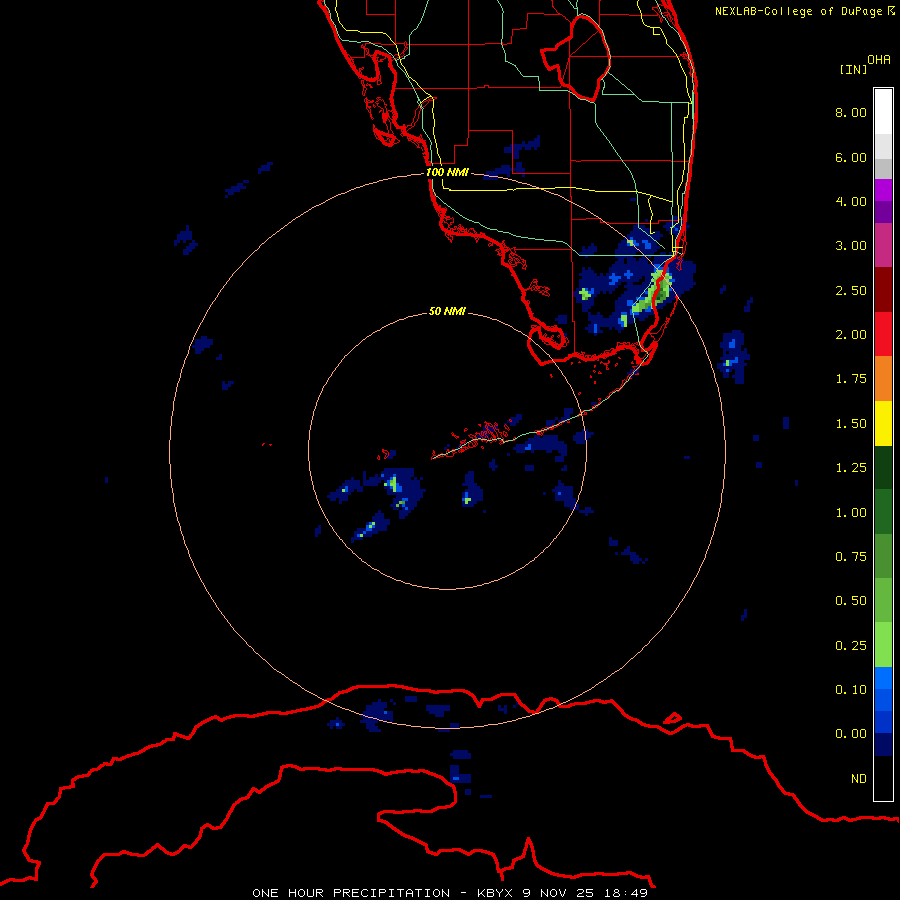Select the dark red swatch beside 2.50
Image resolution: width=900 pixels, height=900 pixels.
coord(883,290)
